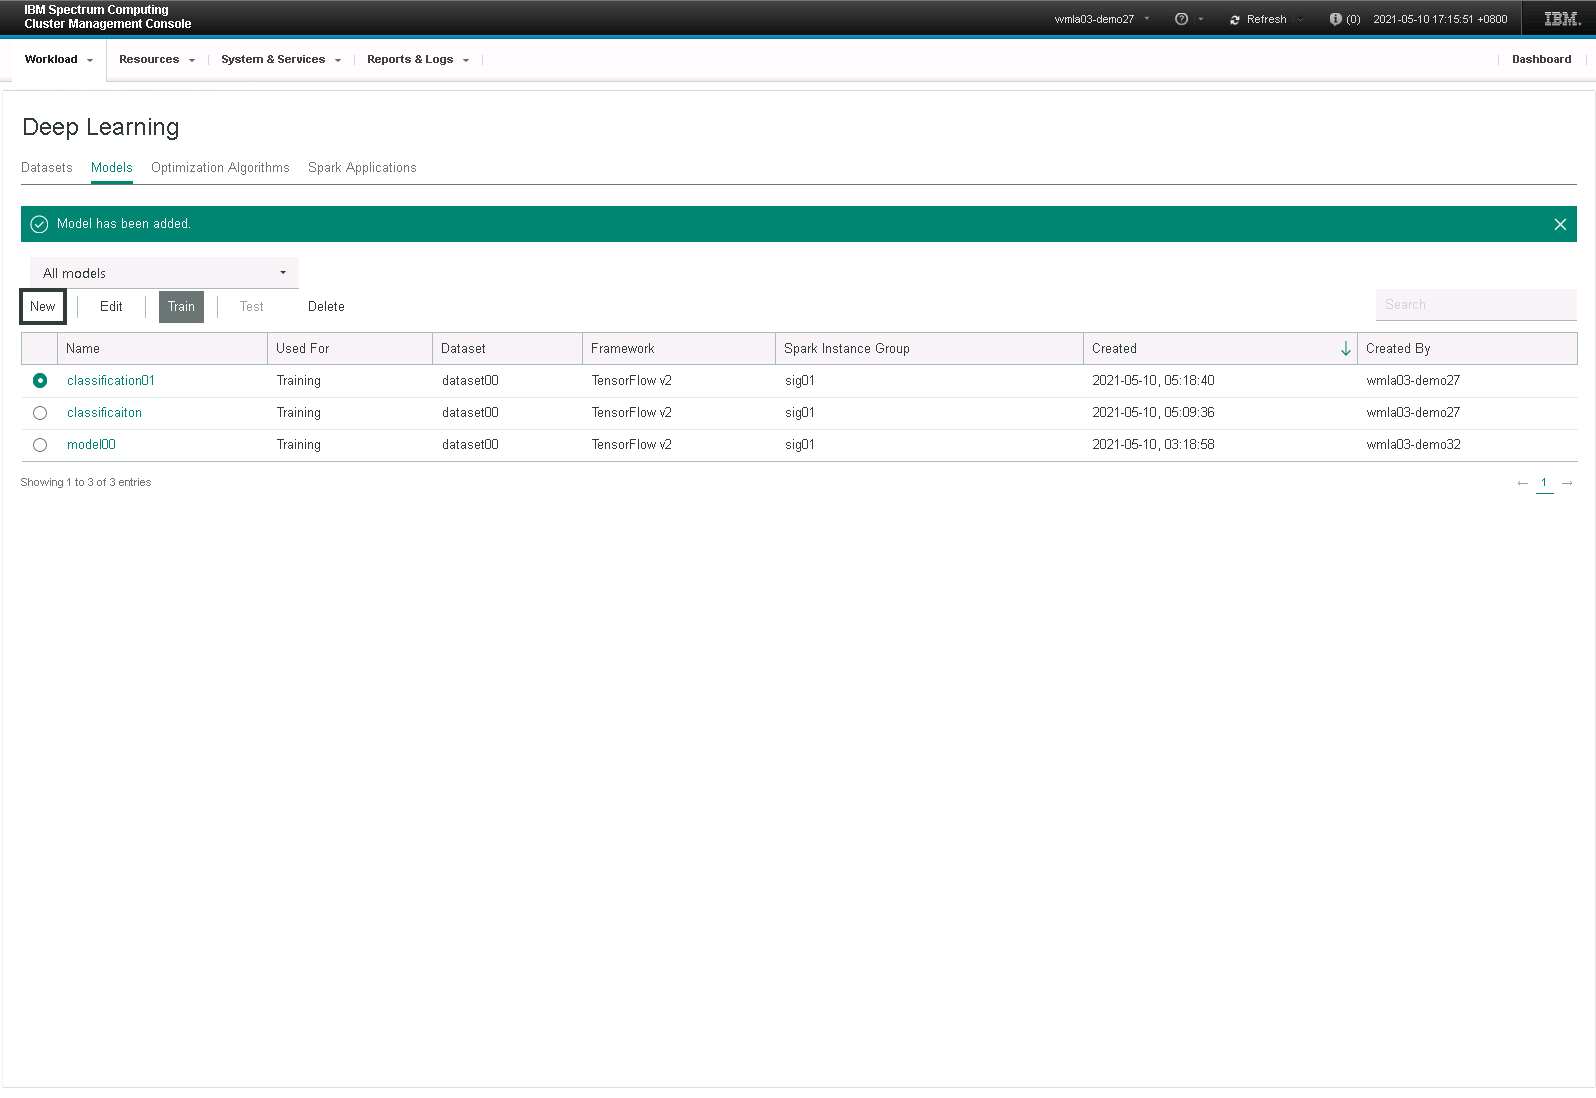Open the Resources menu
Image resolution: width=1596 pixels, height=1098 pixels.
(x=157, y=59)
